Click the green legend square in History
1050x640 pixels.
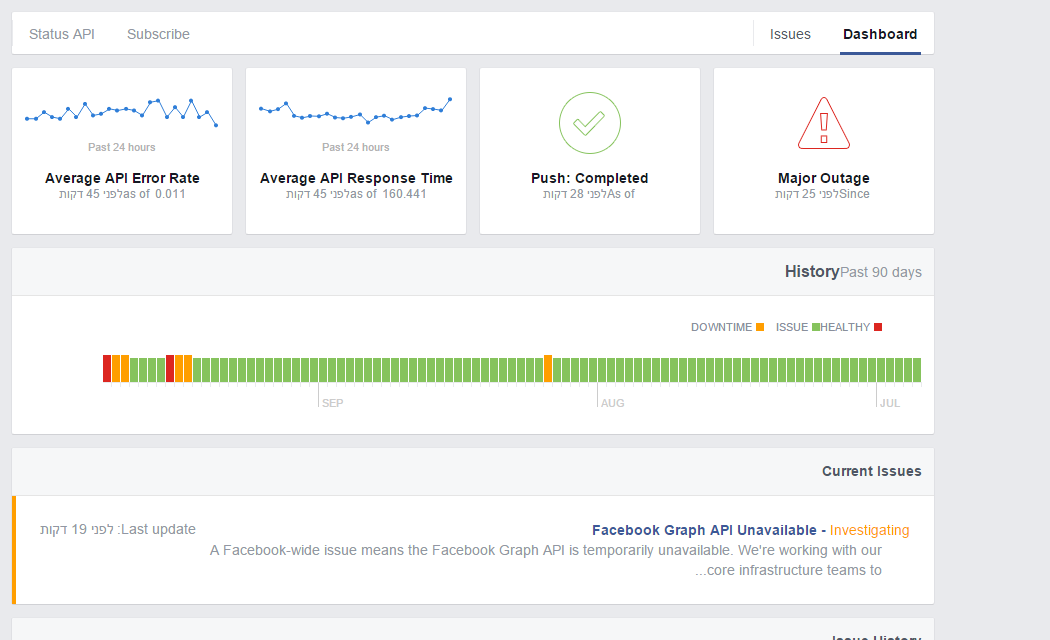pyautogui.click(x=816, y=327)
